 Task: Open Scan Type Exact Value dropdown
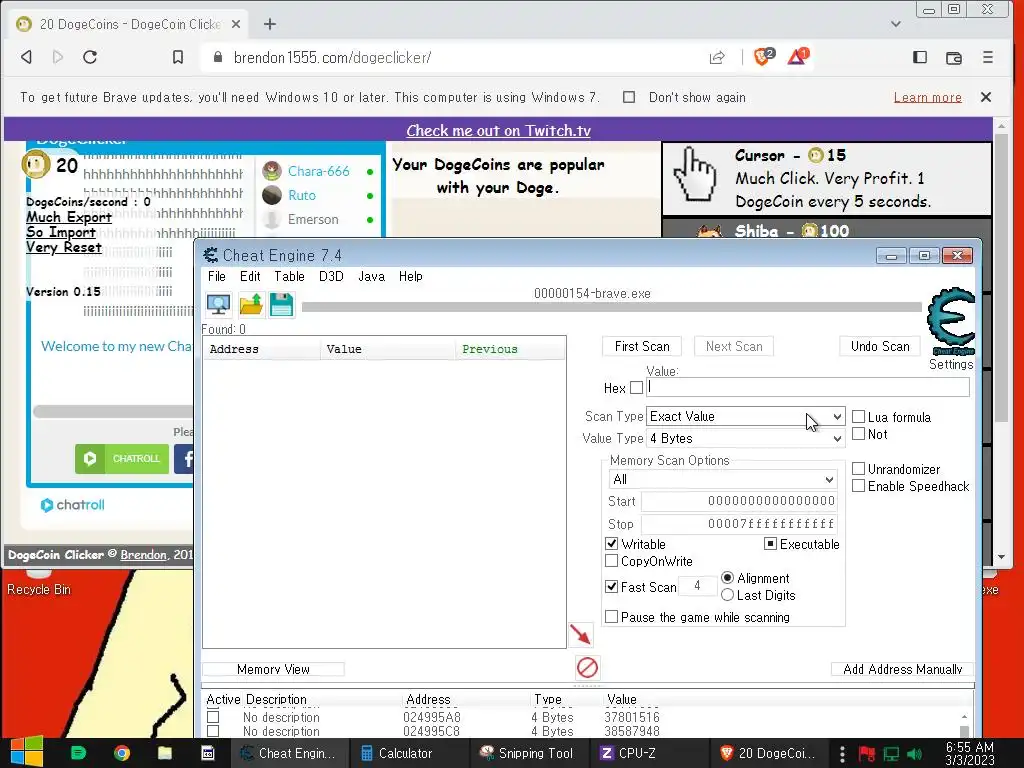[x=745, y=417]
